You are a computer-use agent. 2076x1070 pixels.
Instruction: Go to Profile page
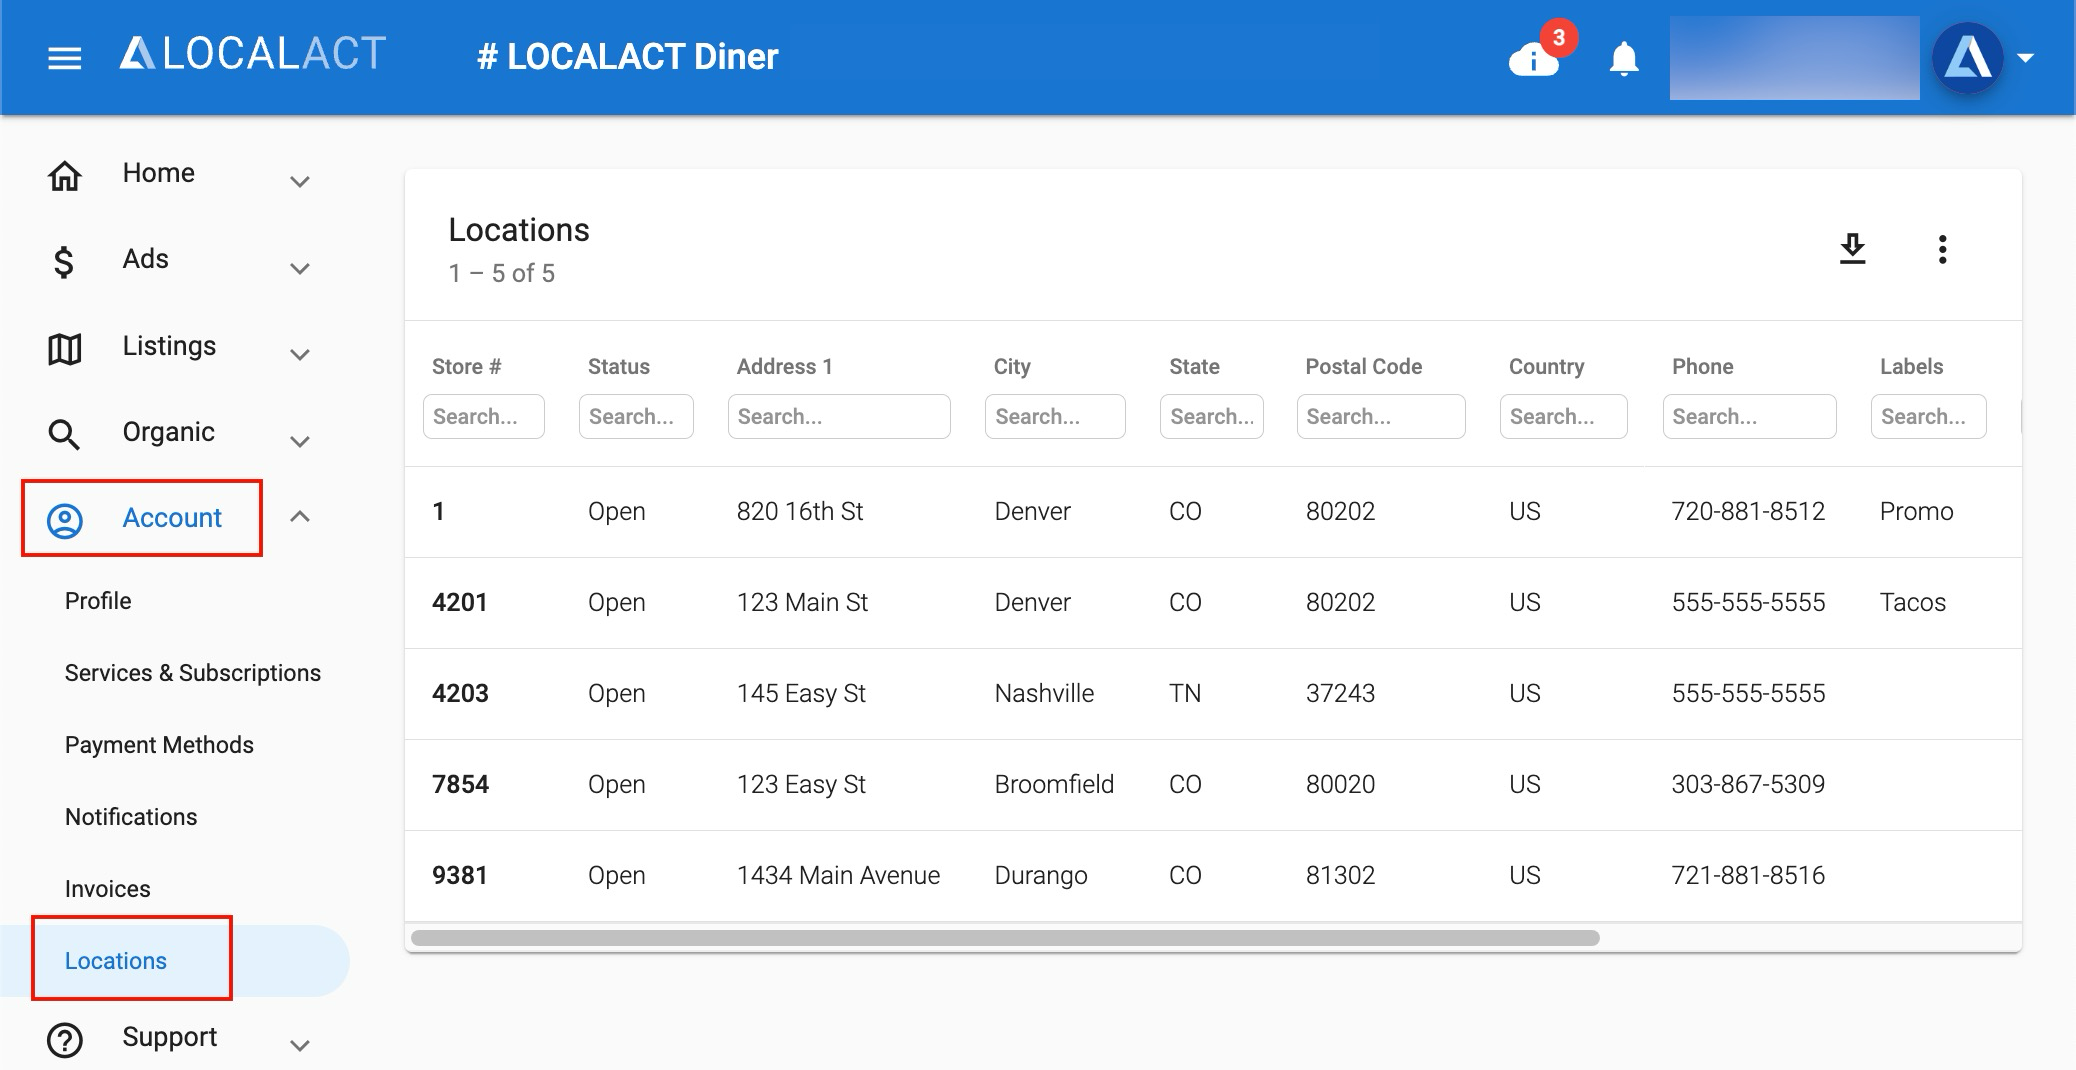pos(98,601)
